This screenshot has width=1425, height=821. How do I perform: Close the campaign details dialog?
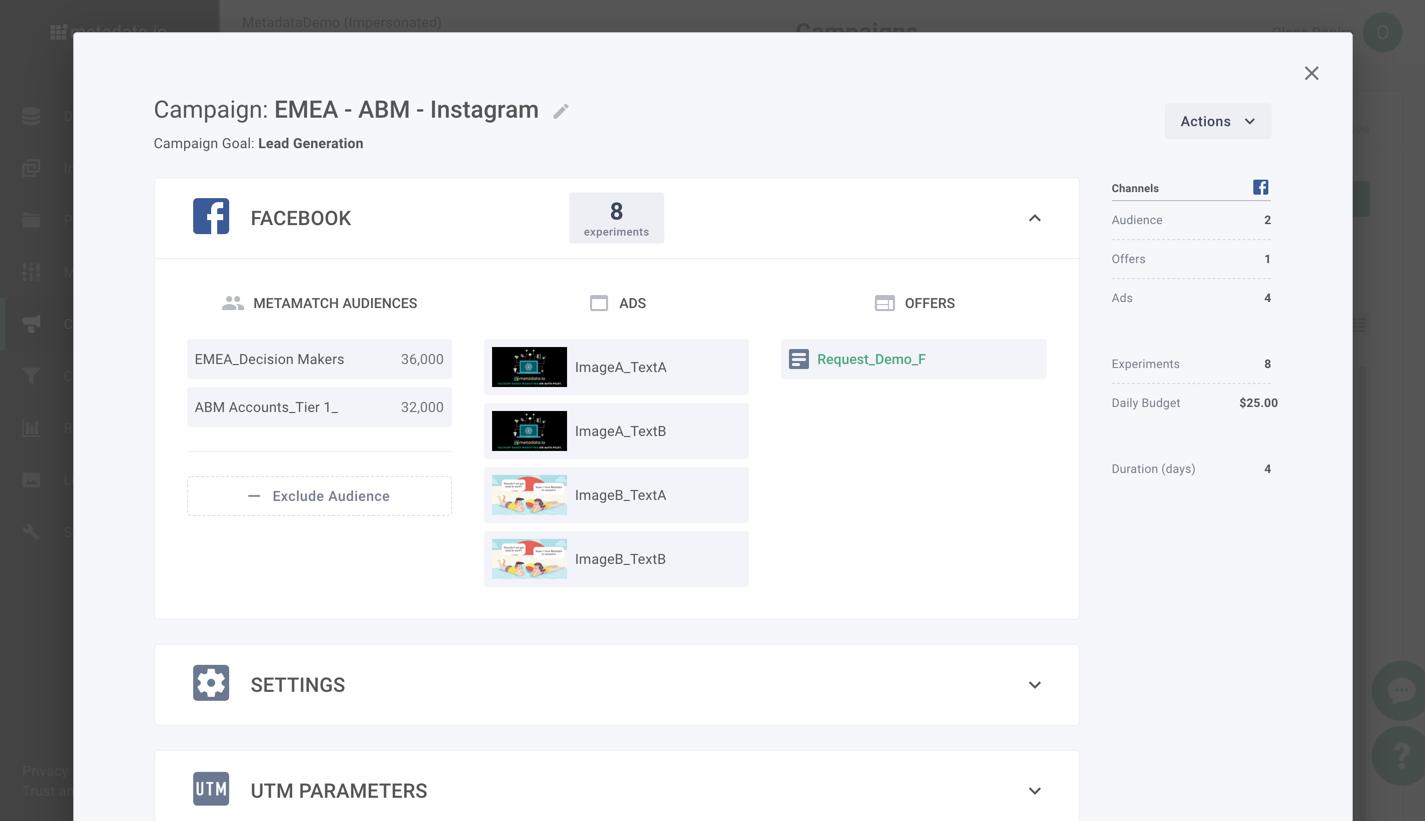pos(1311,73)
